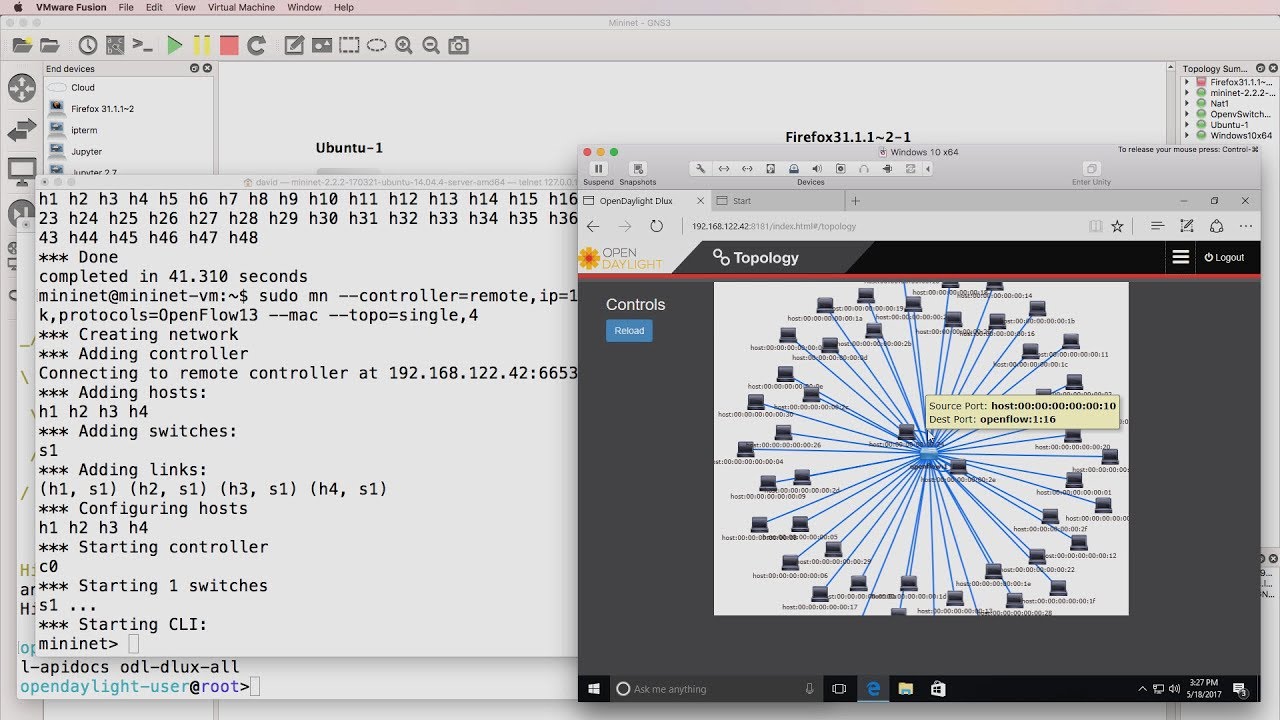Screen dimensions: 1280x720
Task: Browse end devices monitor icon in sidebar
Action: [x=21, y=171]
